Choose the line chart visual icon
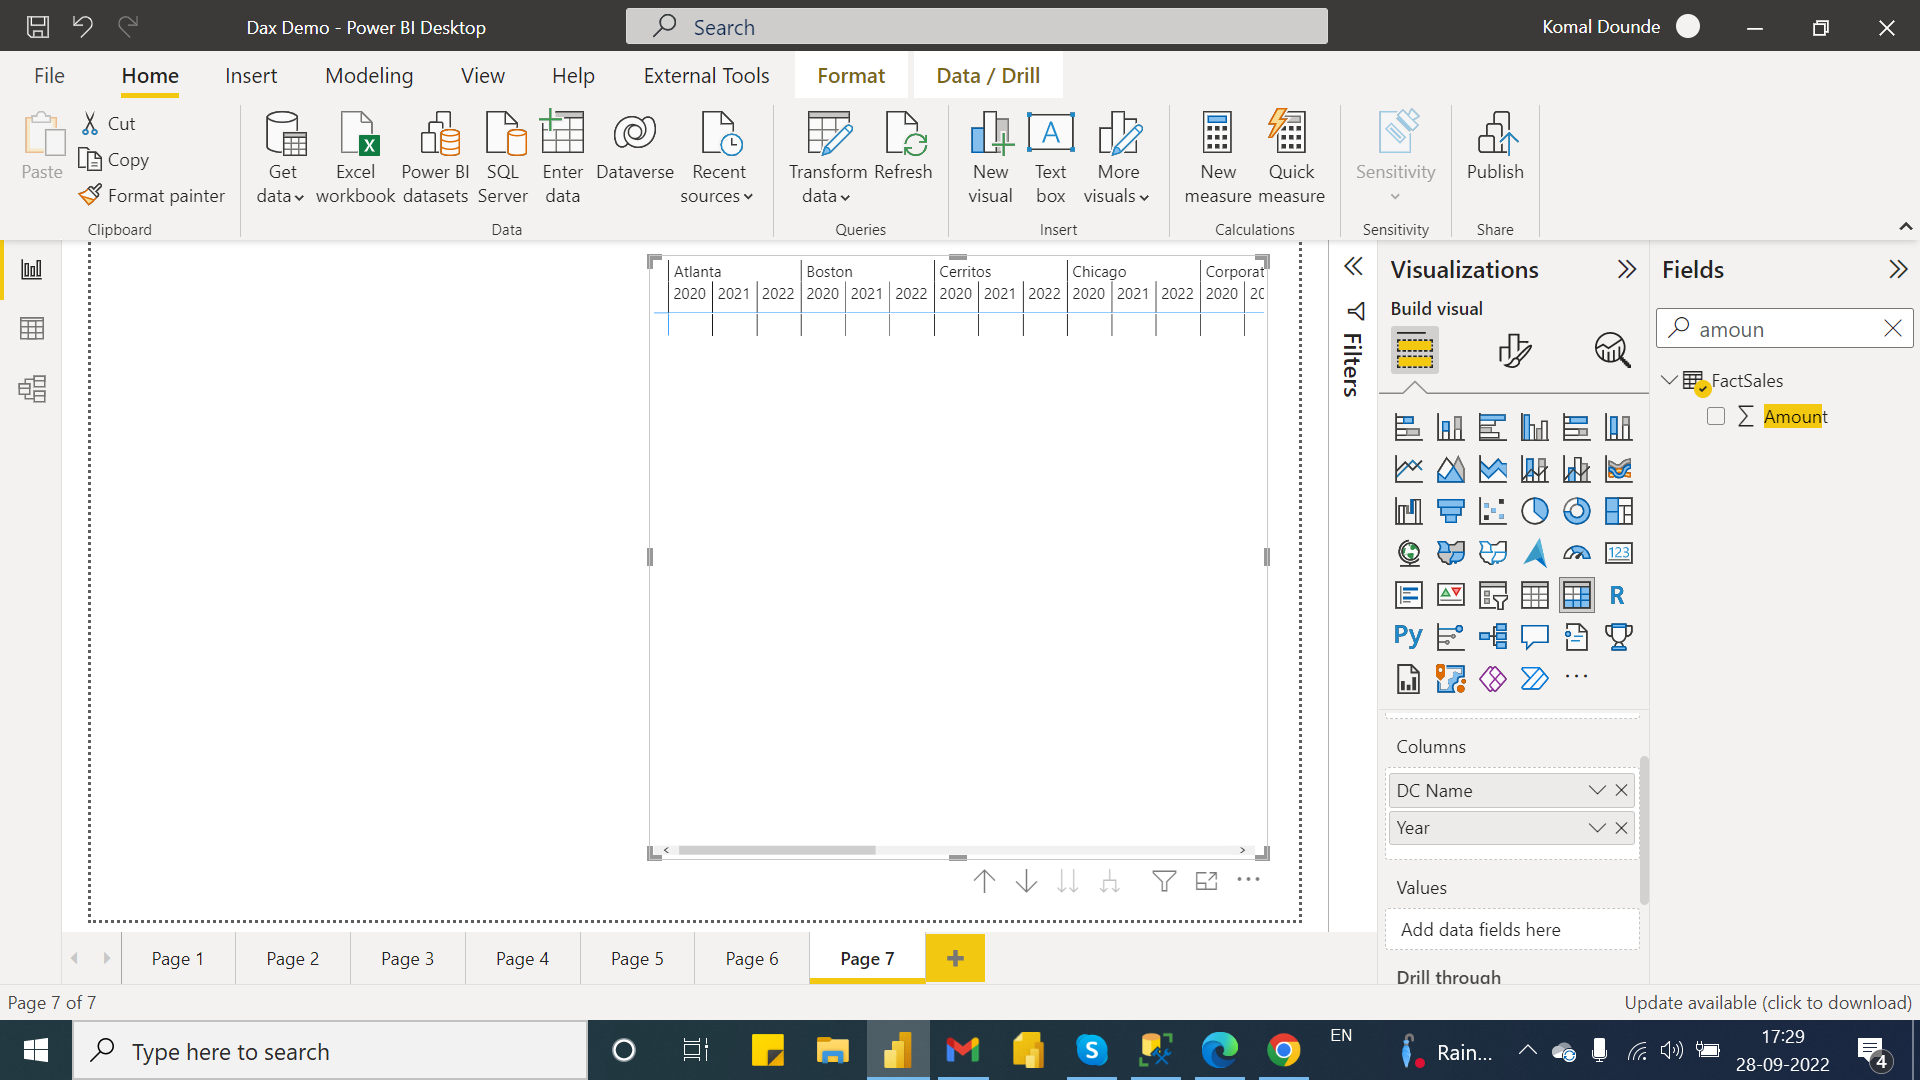This screenshot has height=1080, width=1920. click(1408, 469)
